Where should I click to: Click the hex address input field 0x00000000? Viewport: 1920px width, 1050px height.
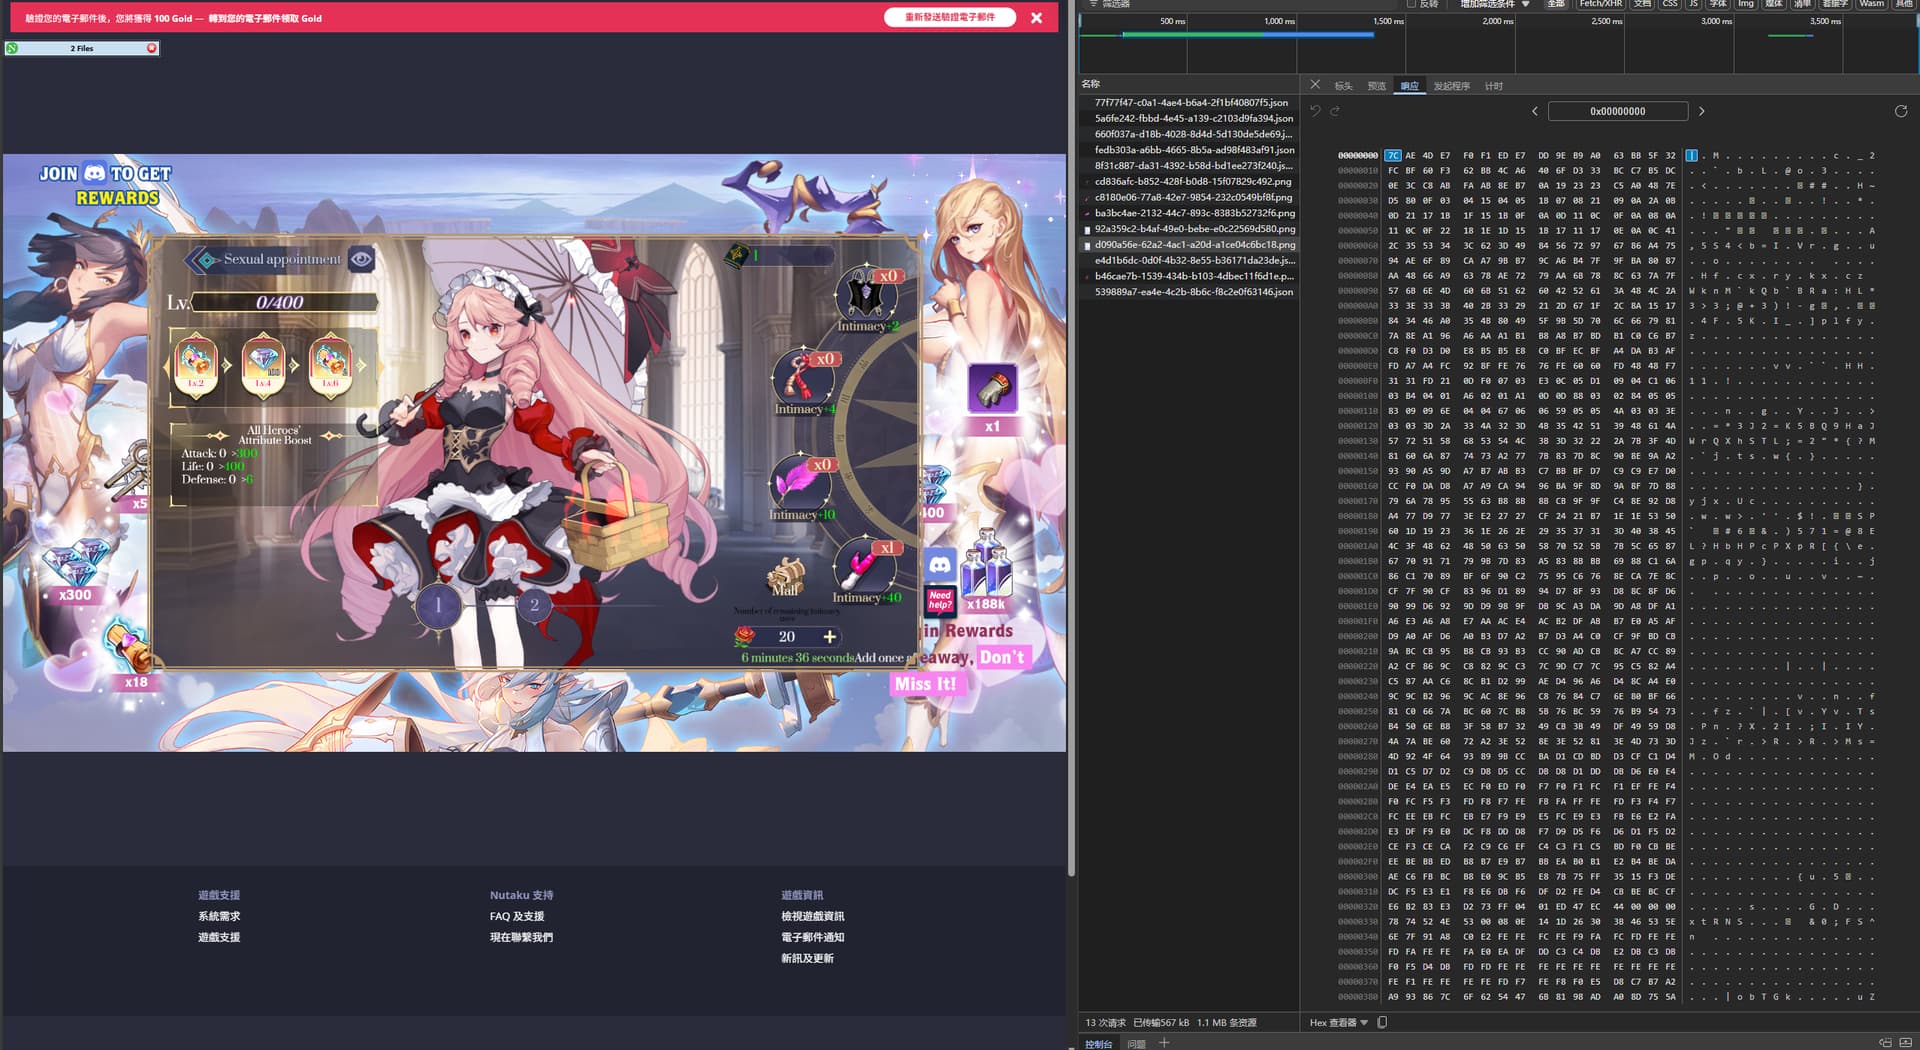pyautogui.click(x=1617, y=111)
